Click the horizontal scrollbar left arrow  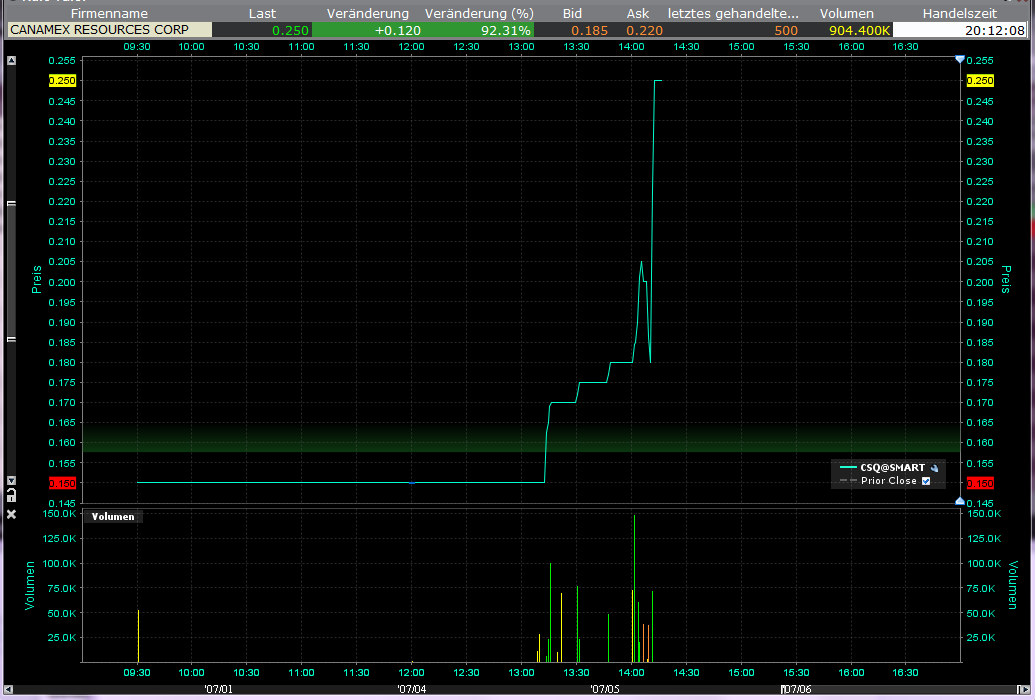point(6,688)
